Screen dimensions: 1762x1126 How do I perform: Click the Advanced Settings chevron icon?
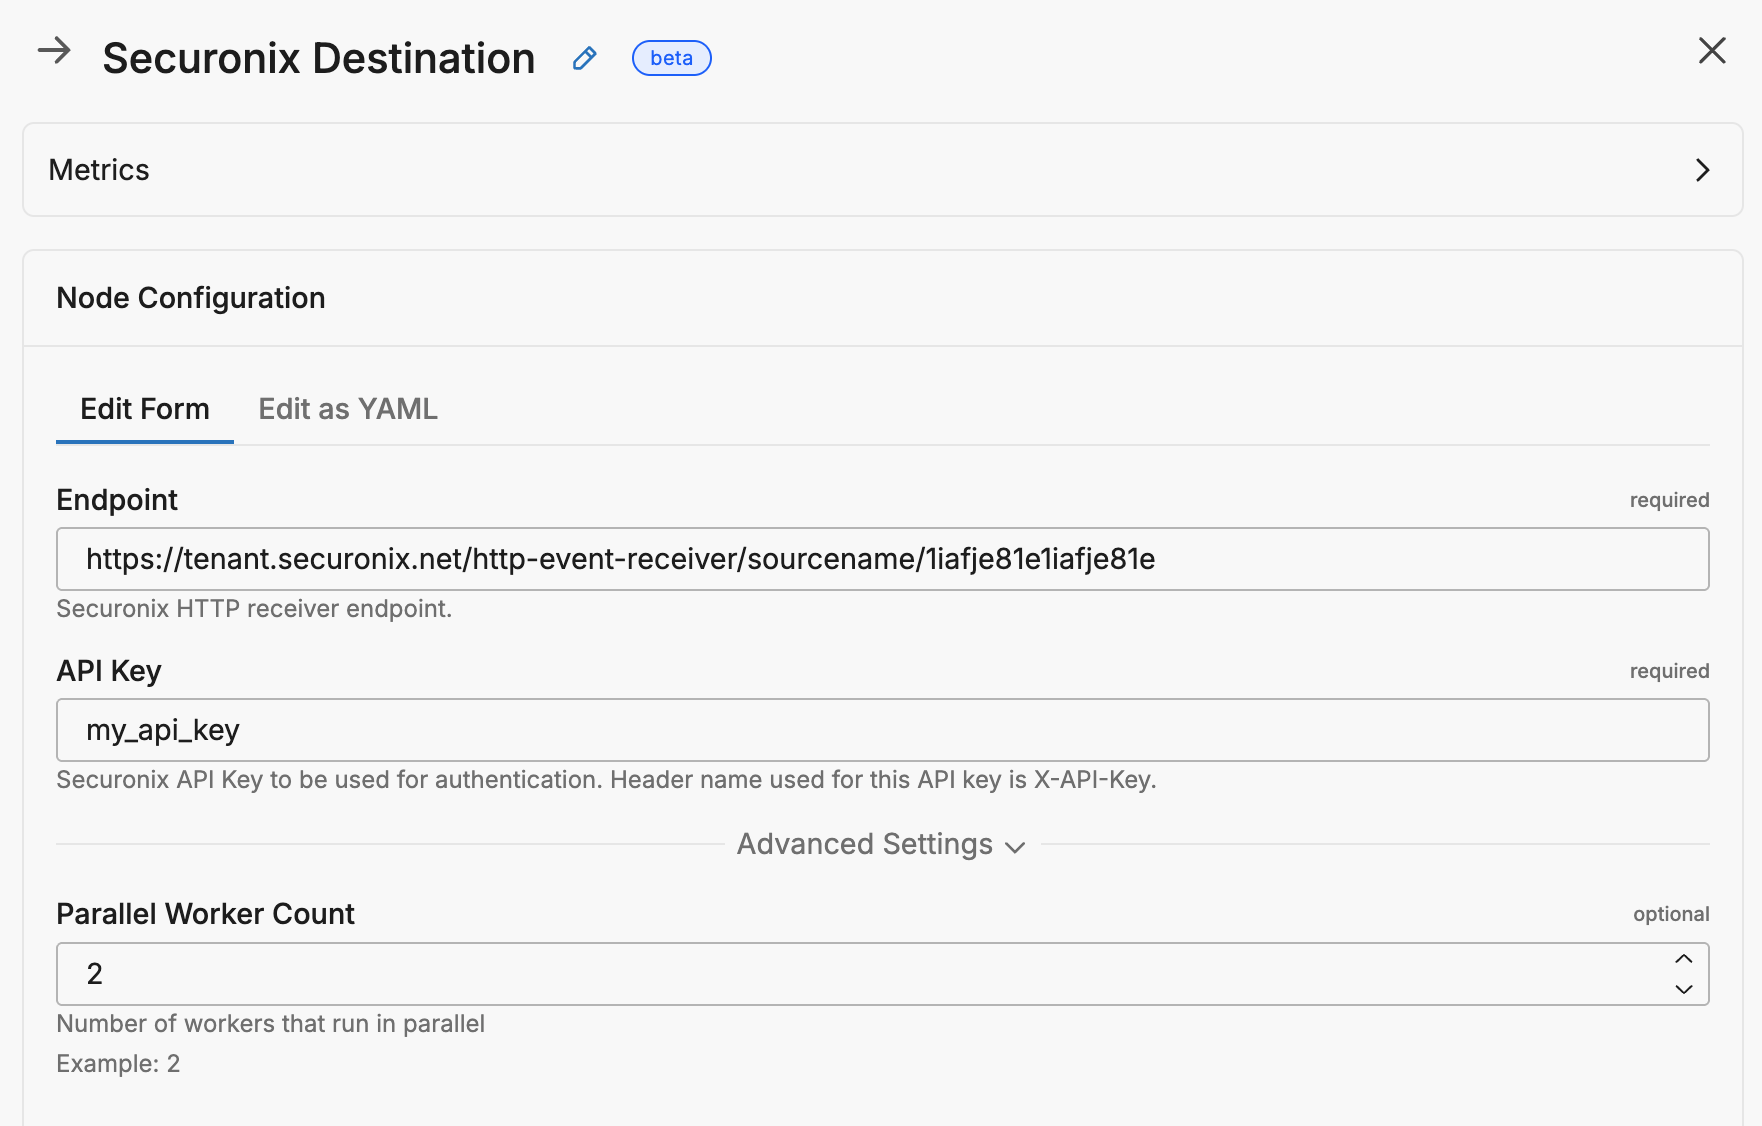1015,847
